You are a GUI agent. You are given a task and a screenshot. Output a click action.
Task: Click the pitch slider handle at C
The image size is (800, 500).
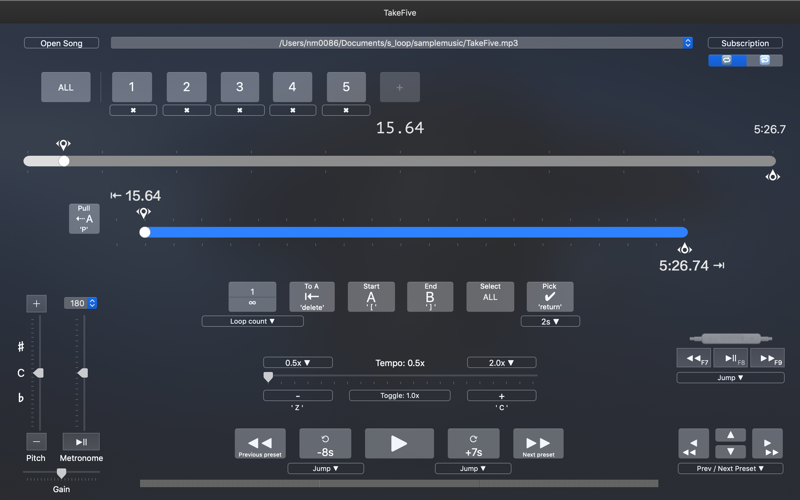pos(39,373)
